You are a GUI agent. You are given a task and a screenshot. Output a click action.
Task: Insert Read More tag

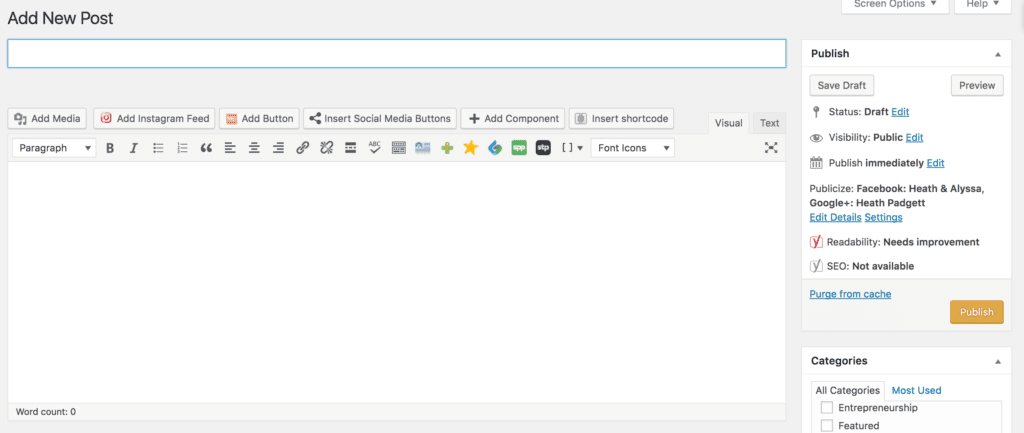click(x=351, y=148)
